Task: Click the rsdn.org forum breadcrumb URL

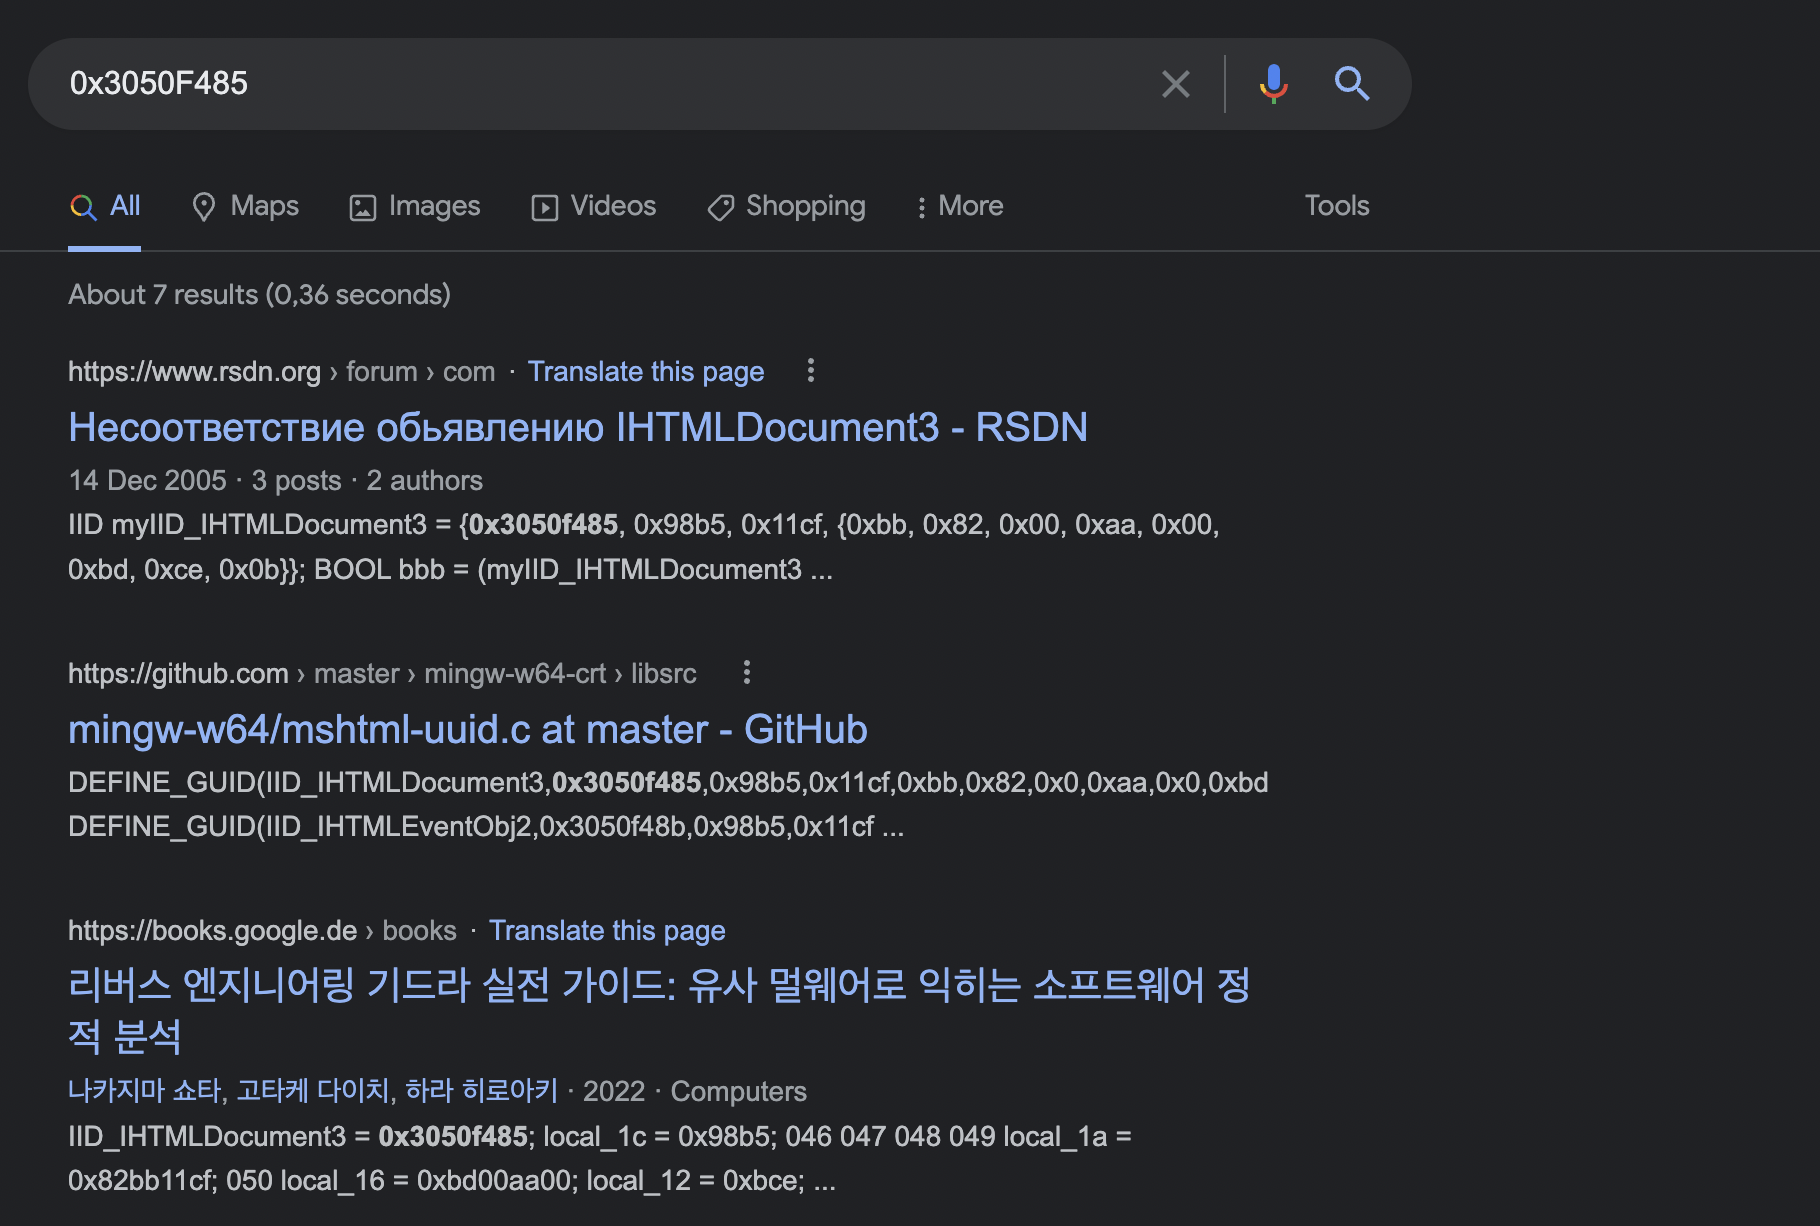Action: 281,372
